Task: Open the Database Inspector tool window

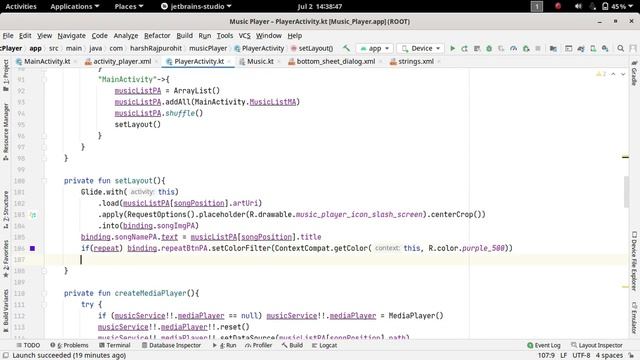Action: coord(171,345)
